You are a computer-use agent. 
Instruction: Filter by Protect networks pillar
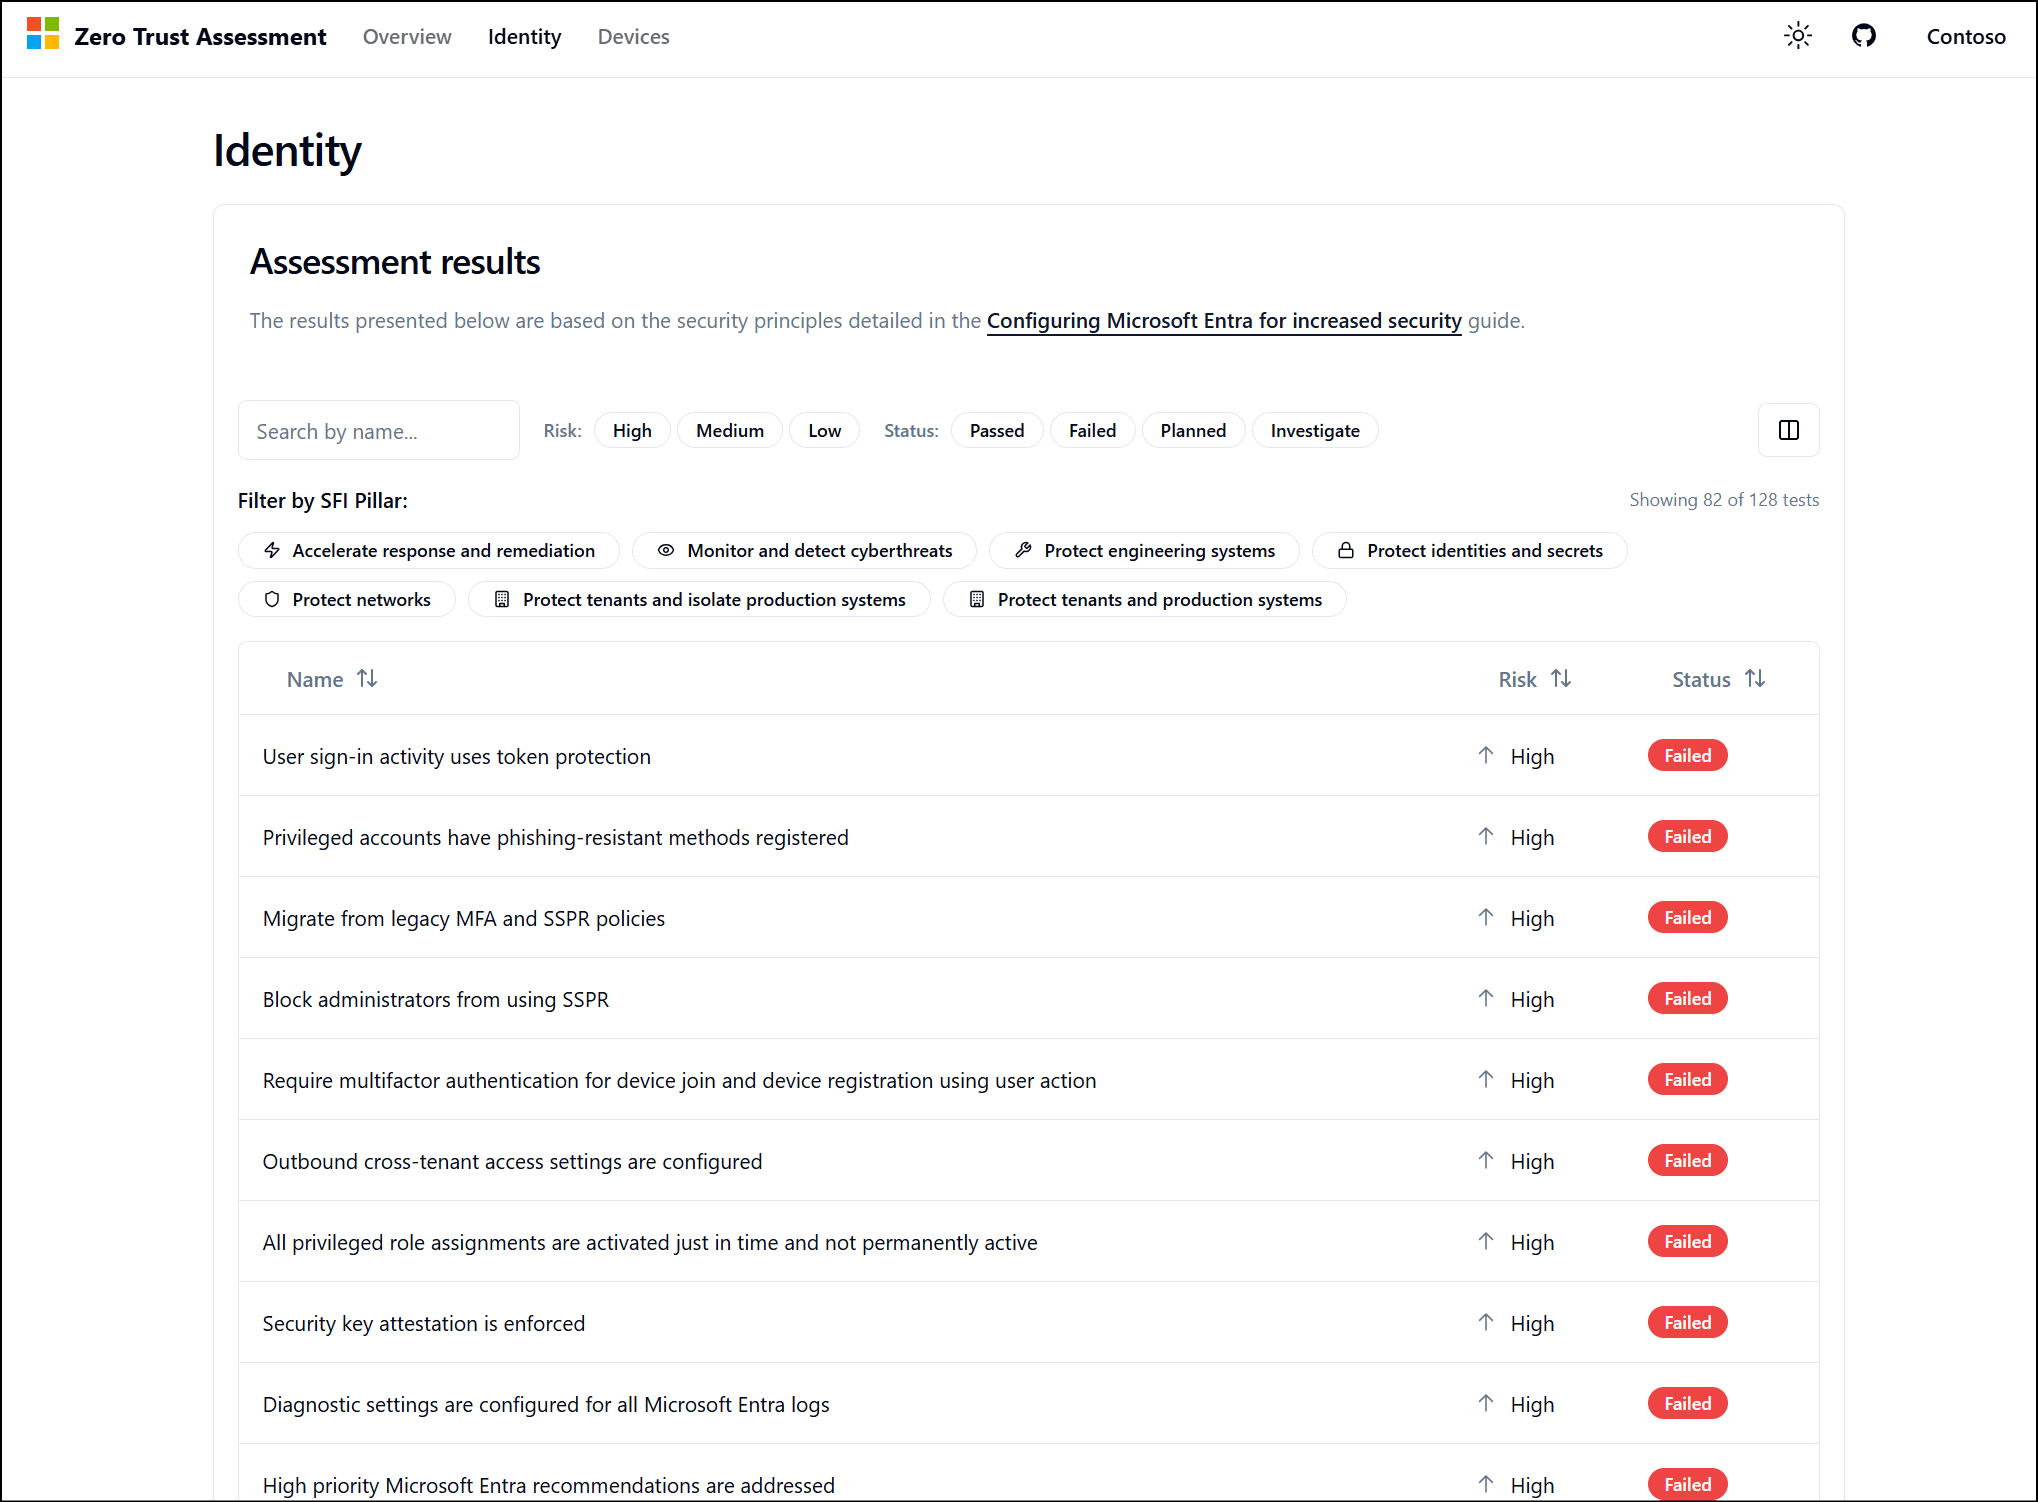pos(347,600)
